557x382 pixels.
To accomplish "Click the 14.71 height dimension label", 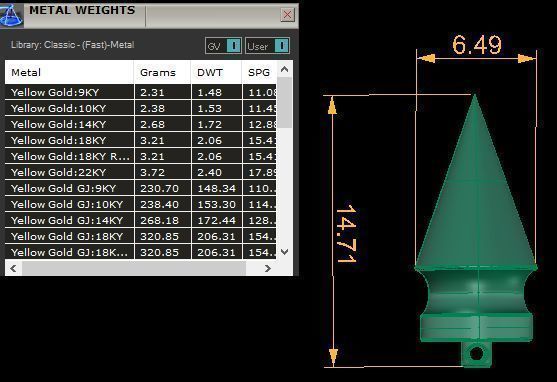I will click(x=346, y=233).
